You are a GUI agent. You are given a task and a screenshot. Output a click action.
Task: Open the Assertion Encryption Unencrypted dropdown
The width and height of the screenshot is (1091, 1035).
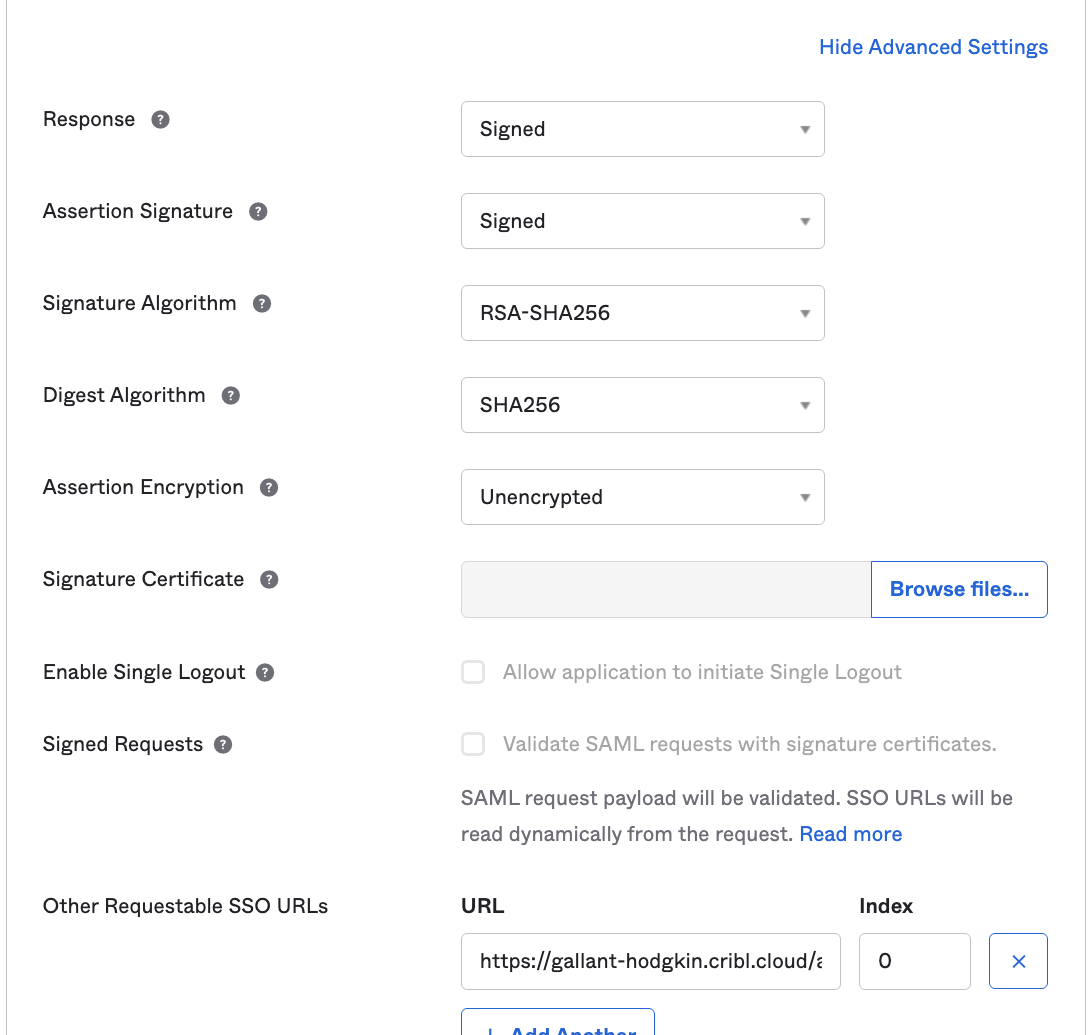(x=642, y=497)
